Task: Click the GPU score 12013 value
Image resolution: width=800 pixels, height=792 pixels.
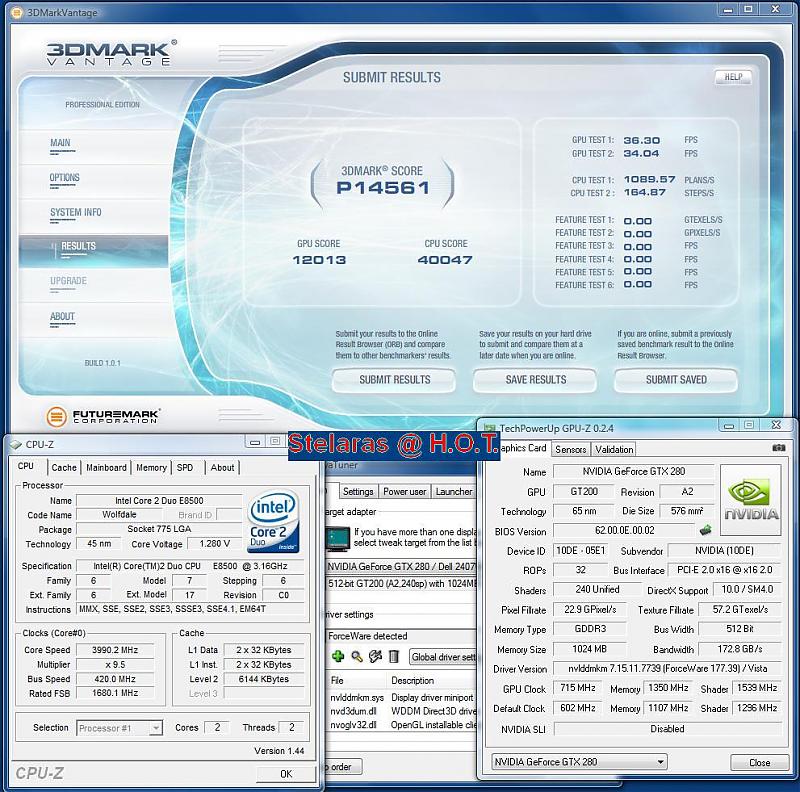Action: (319, 260)
